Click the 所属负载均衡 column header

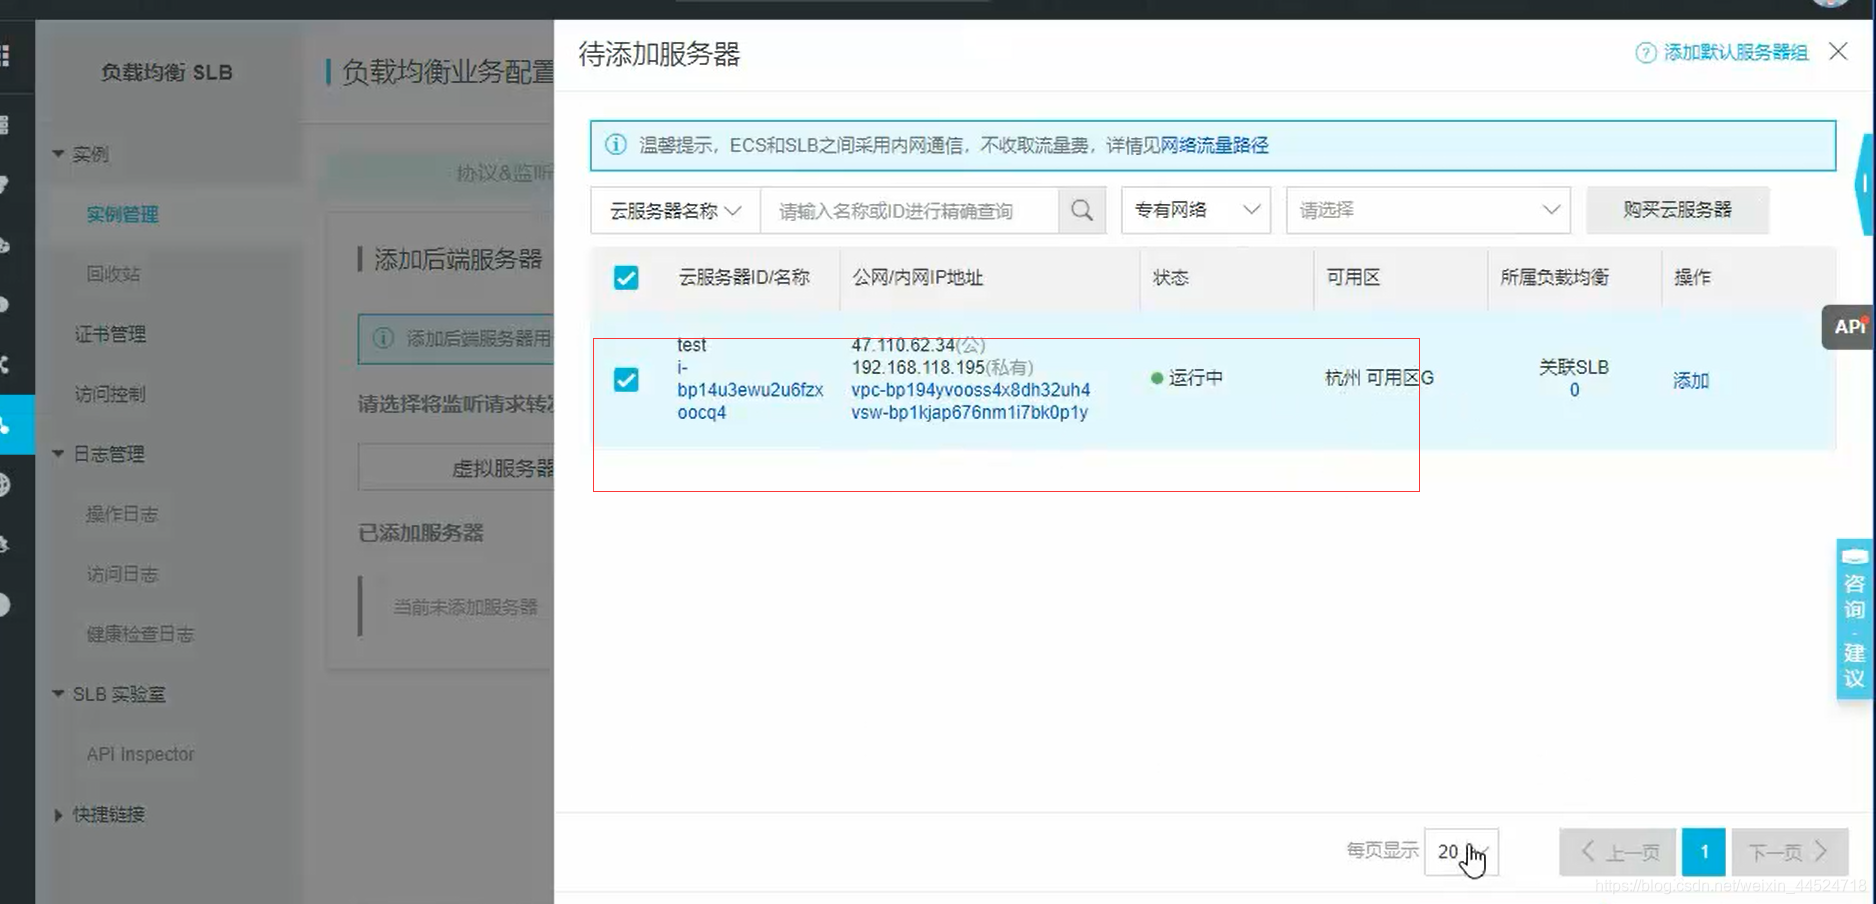[1554, 277]
